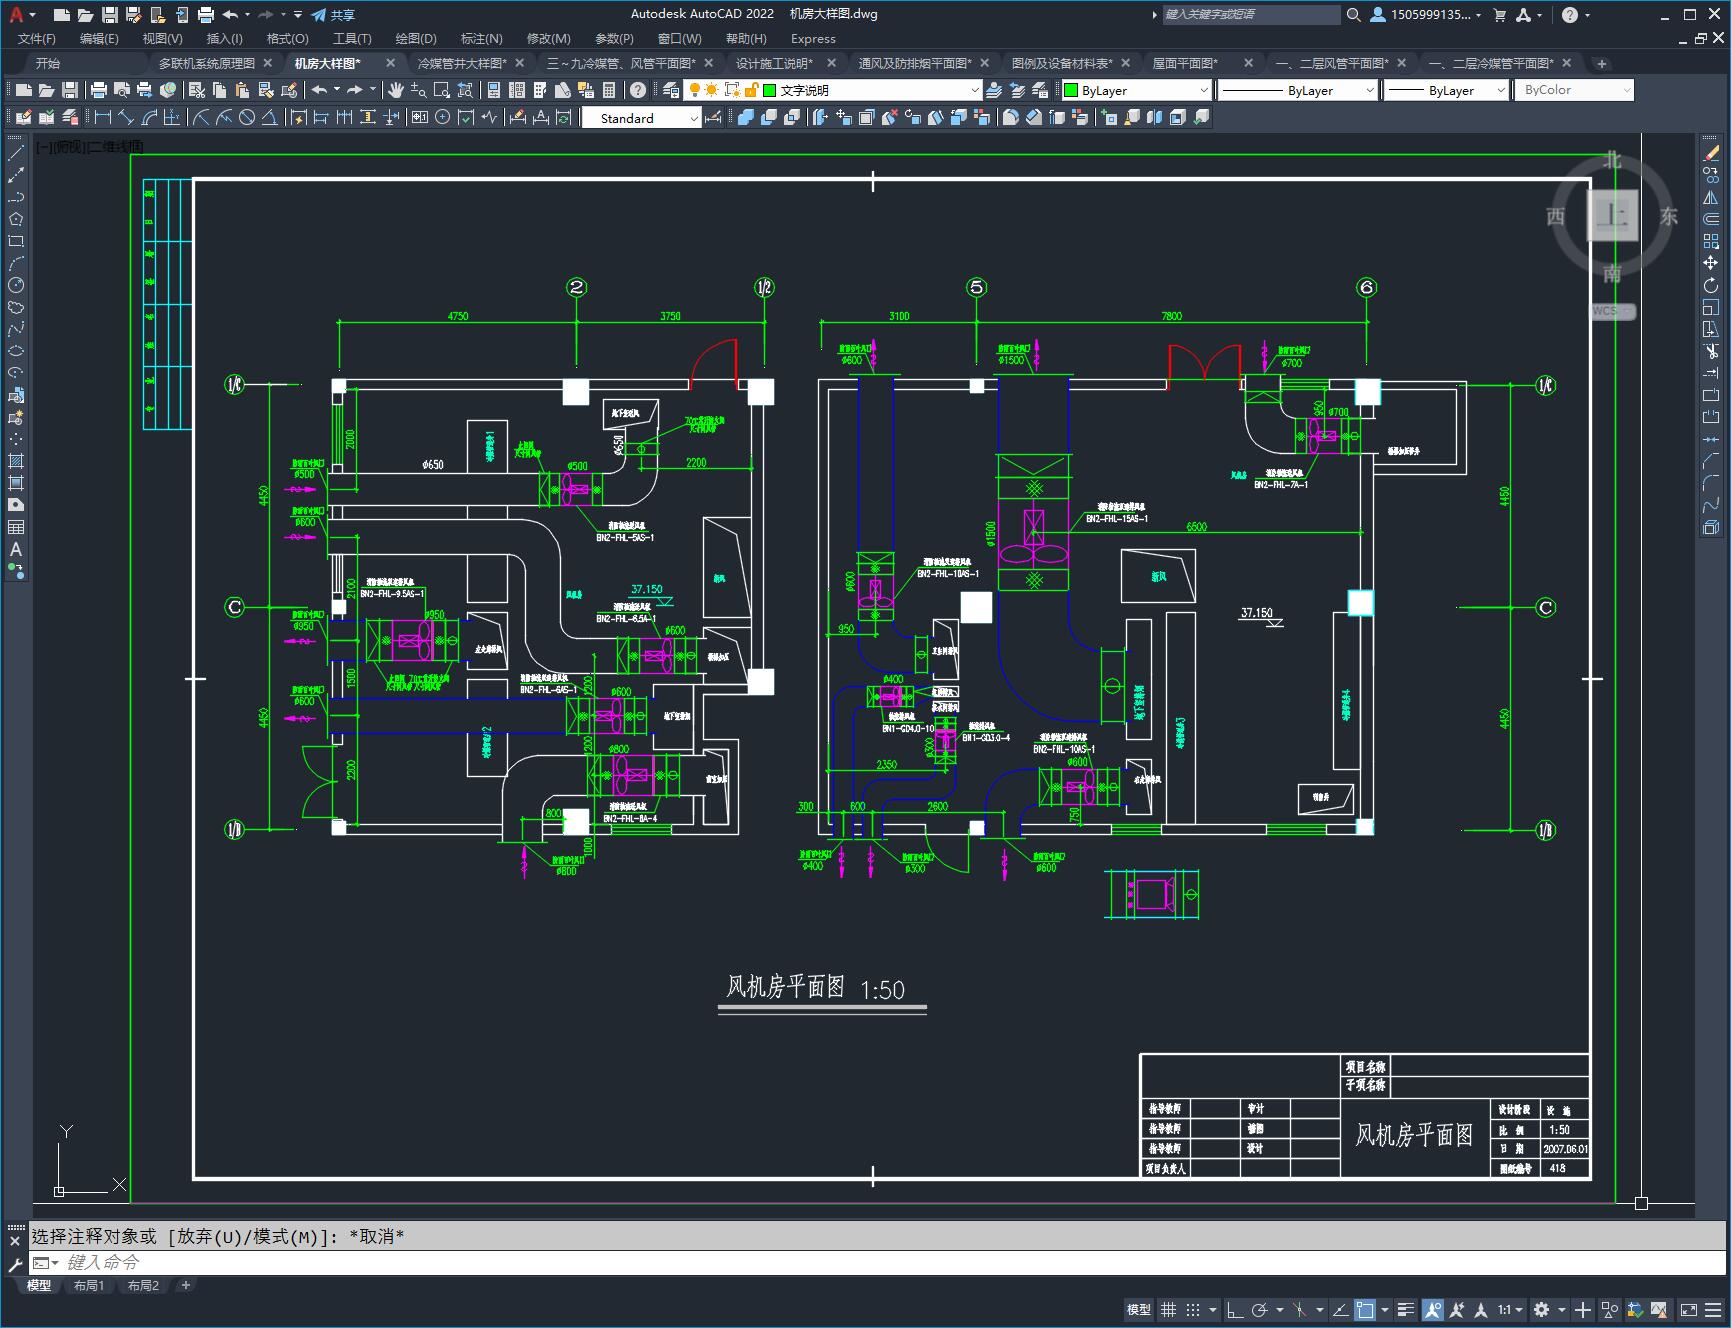This screenshot has width=1731, height=1328.
Task: Select the Ellipse draw tool
Action: (x=15, y=352)
